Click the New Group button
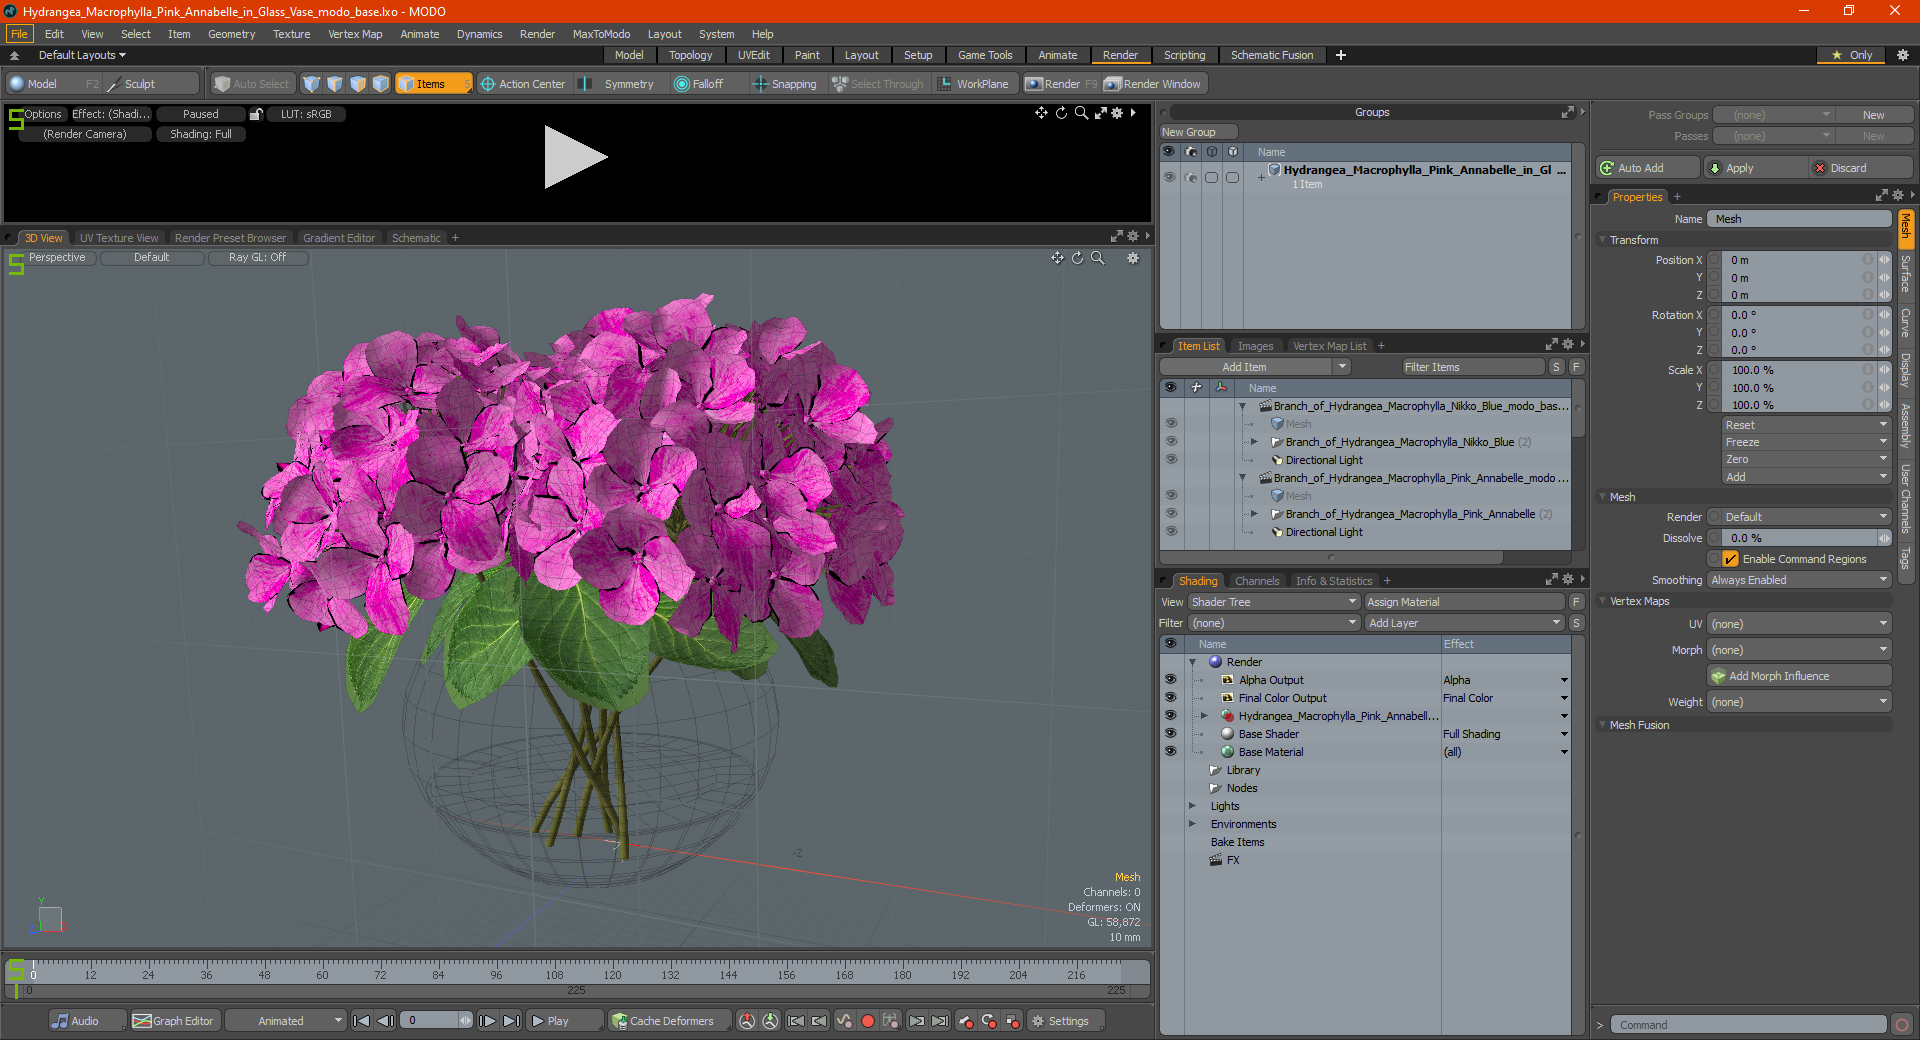The height and width of the screenshot is (1040, 1920). [1198, 132]
